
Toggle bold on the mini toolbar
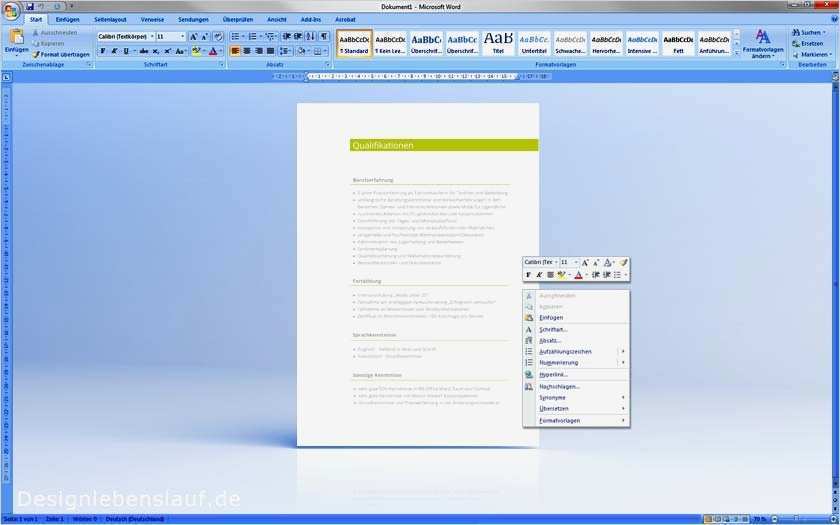[528, 275]
